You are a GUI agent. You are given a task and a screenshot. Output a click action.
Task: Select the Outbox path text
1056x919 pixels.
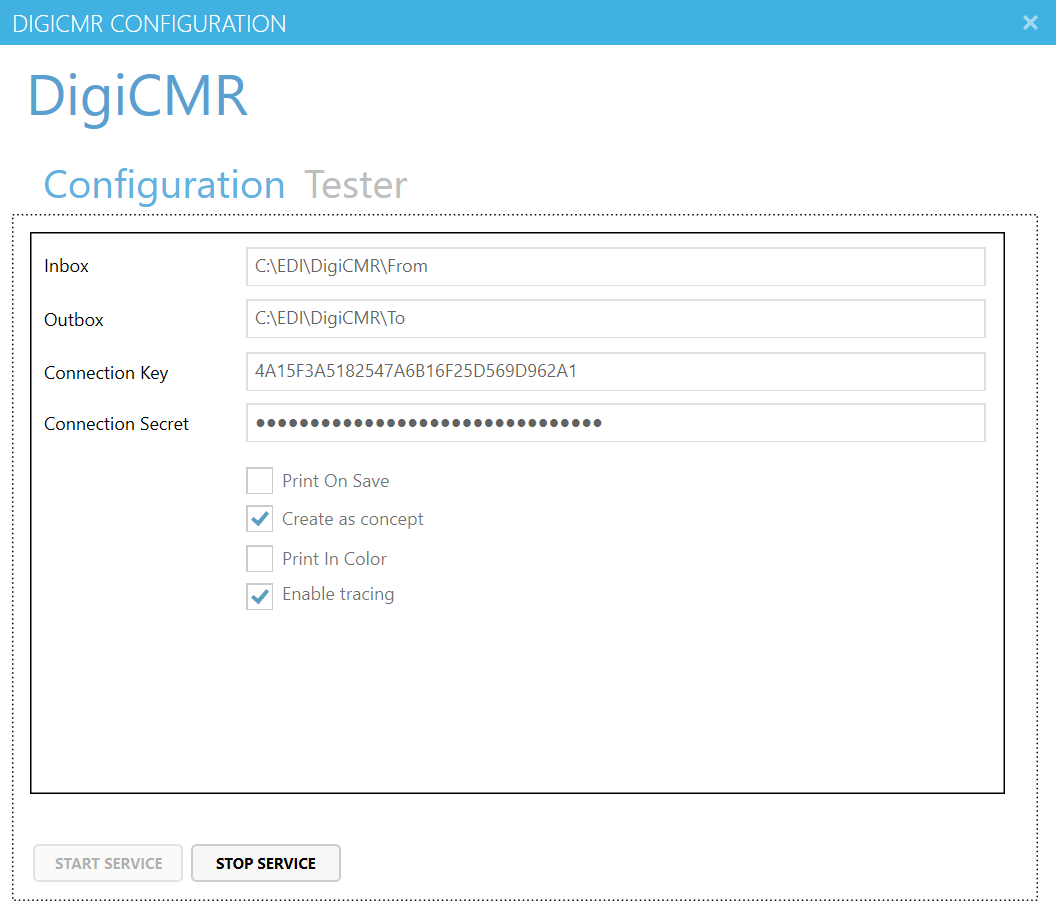(615, 319)
